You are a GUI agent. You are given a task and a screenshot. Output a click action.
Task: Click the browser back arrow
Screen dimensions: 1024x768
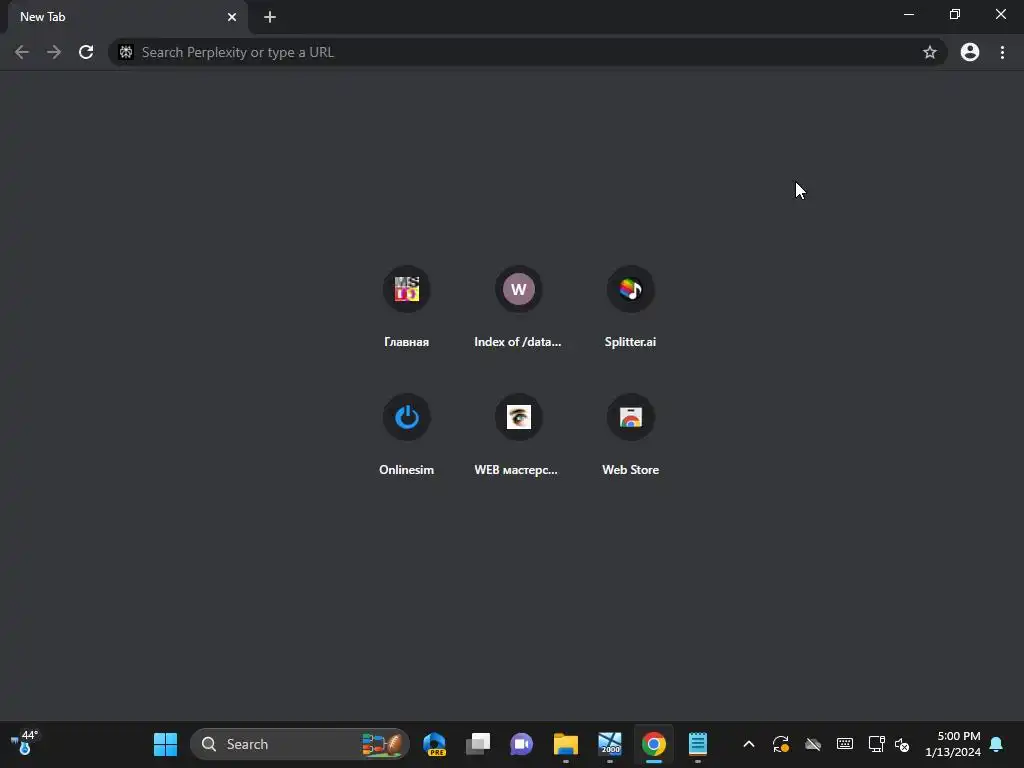point(22,52)
